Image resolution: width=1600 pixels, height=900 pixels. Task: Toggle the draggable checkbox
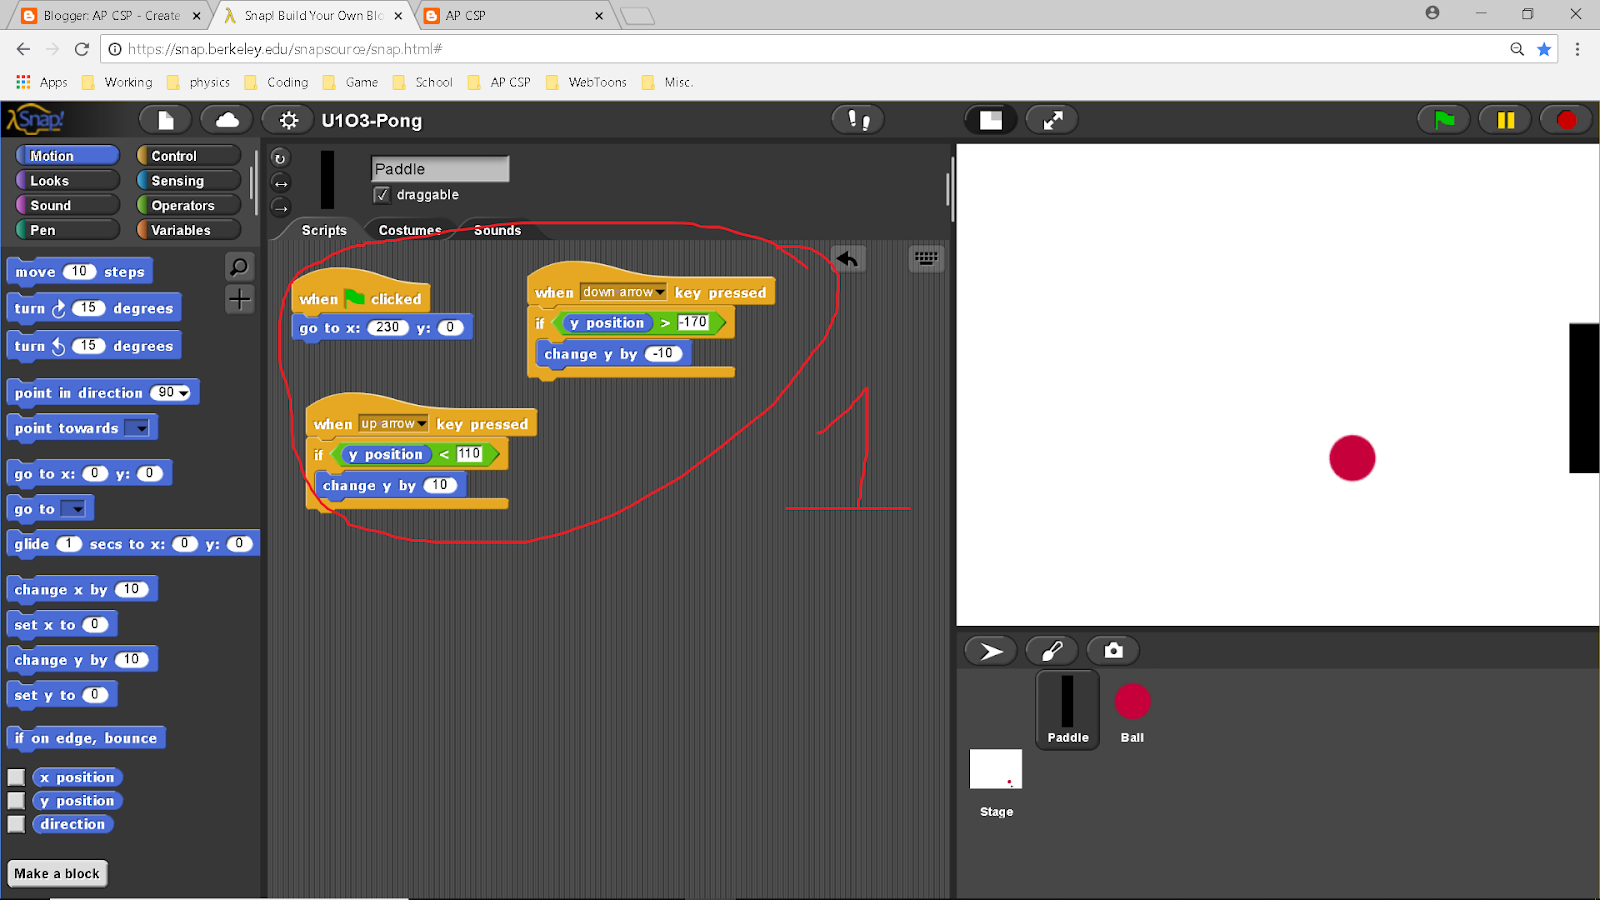tap(381, 195)
